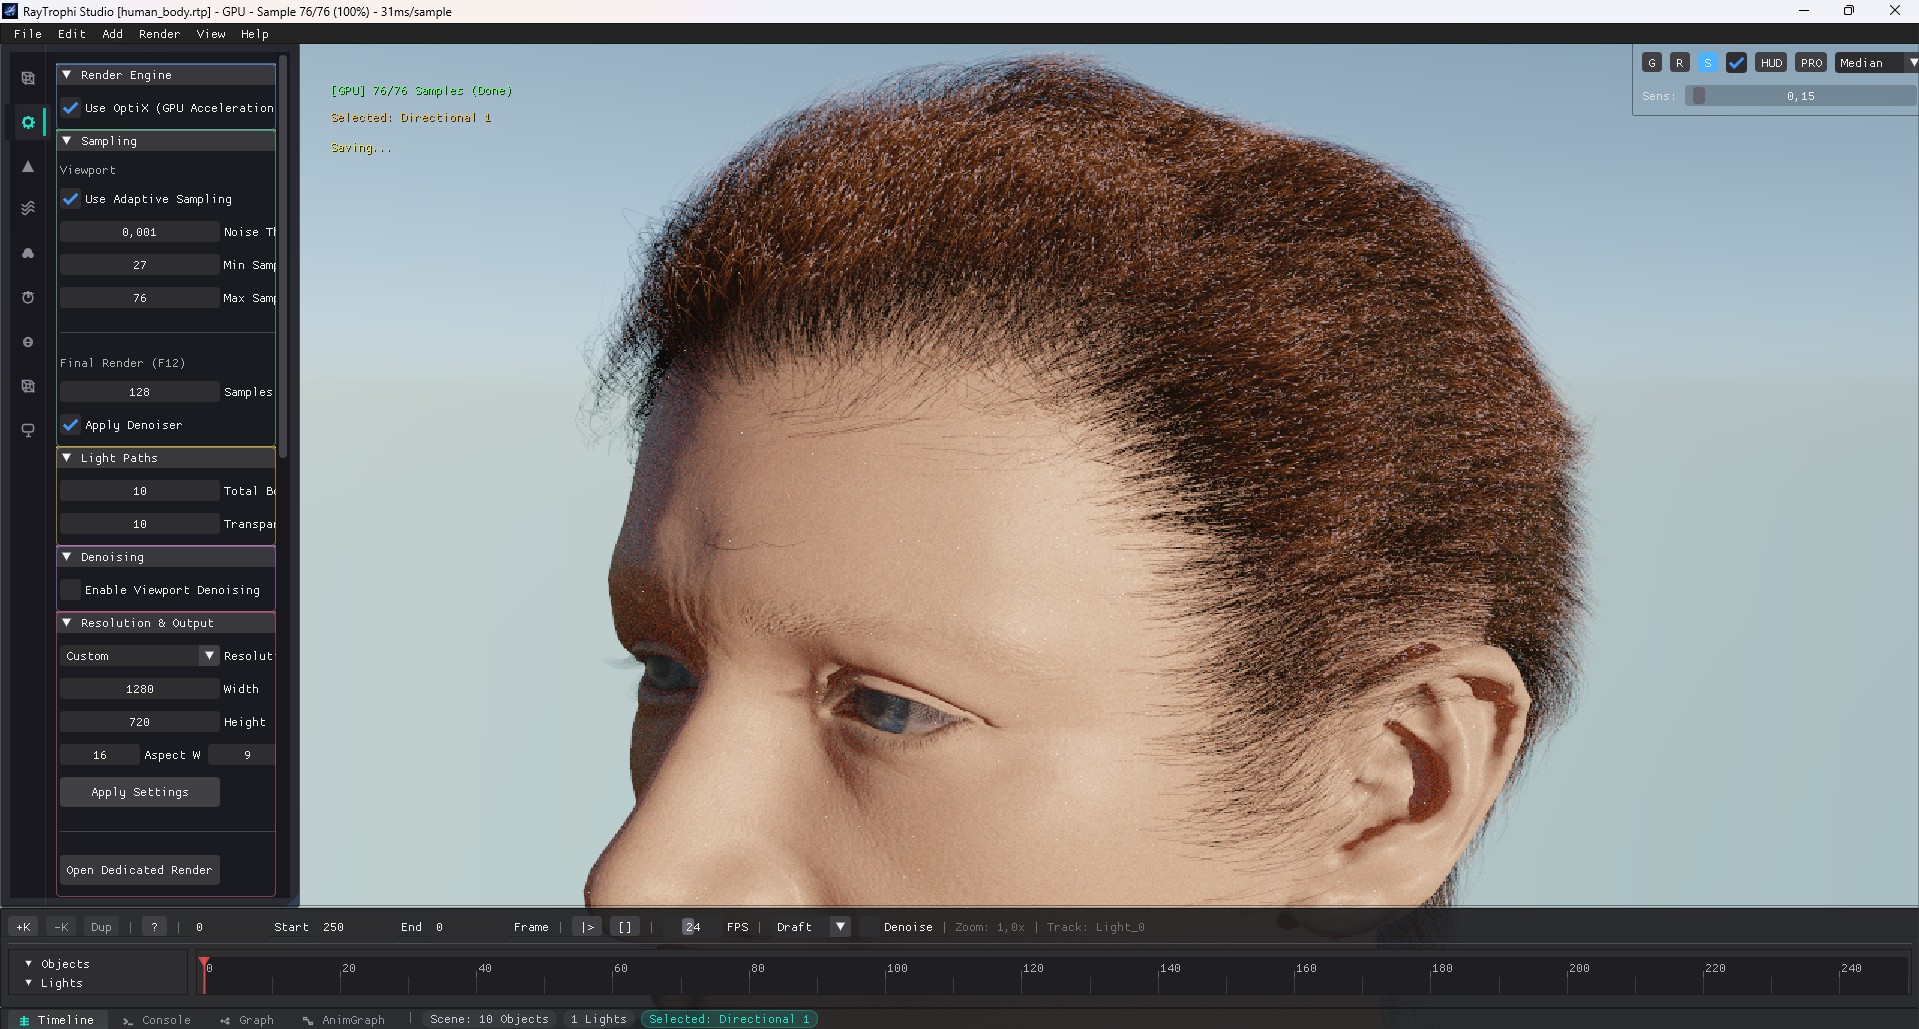
Task: Open the Custom resolution dropdown
Action: click(x=139, y=655)
